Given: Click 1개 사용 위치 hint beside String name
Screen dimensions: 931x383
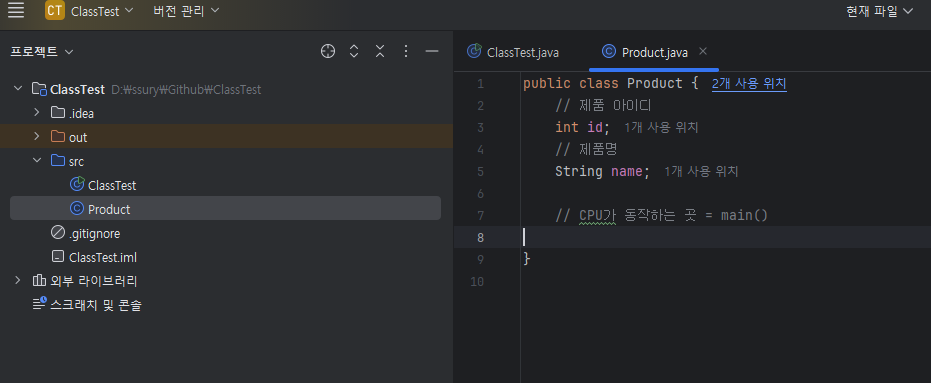Looking at the screenshot, I should 701,172.
